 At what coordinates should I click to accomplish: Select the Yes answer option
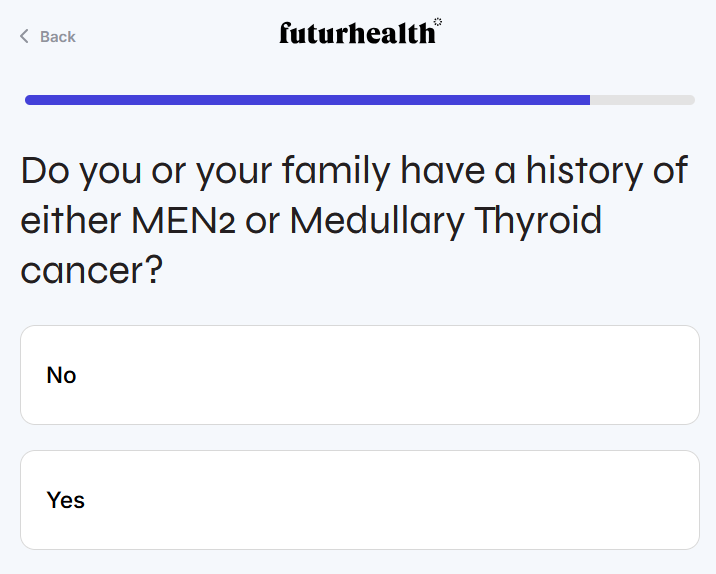[x=359, y=500]
